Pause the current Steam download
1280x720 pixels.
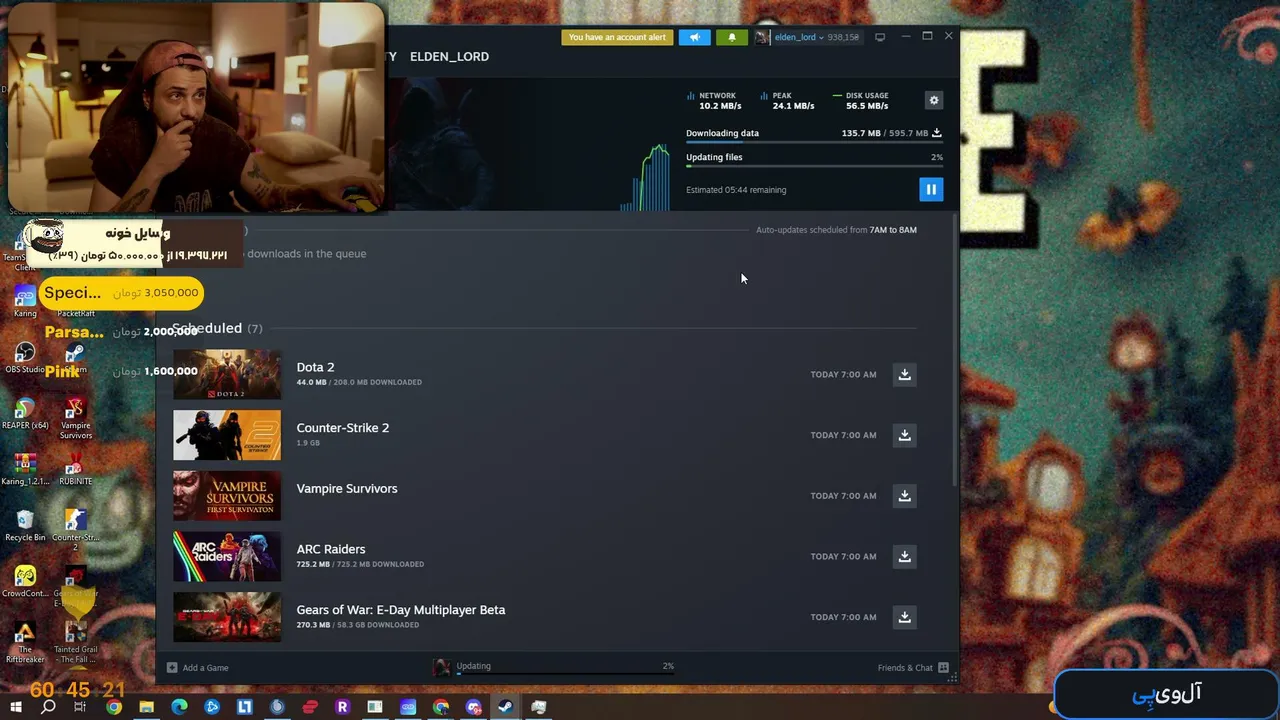click(x=931, y=189)
